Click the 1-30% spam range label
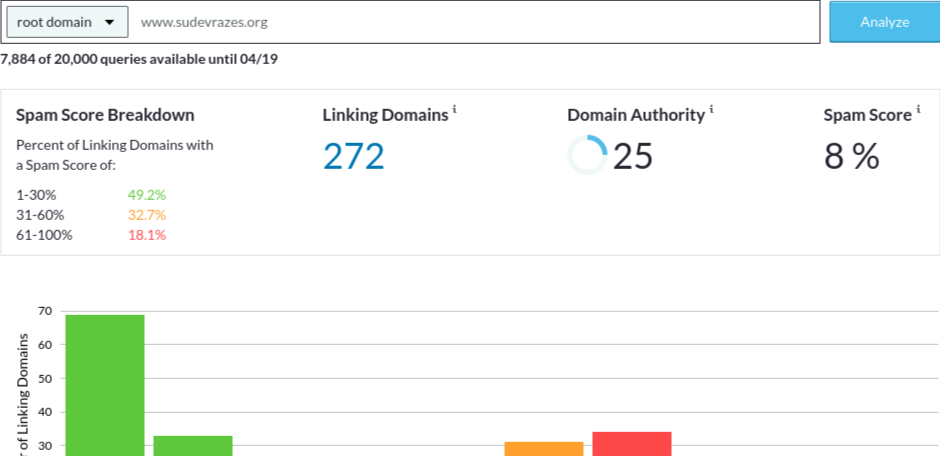Screen dimensions: 940x456 [x=36, y=195]
